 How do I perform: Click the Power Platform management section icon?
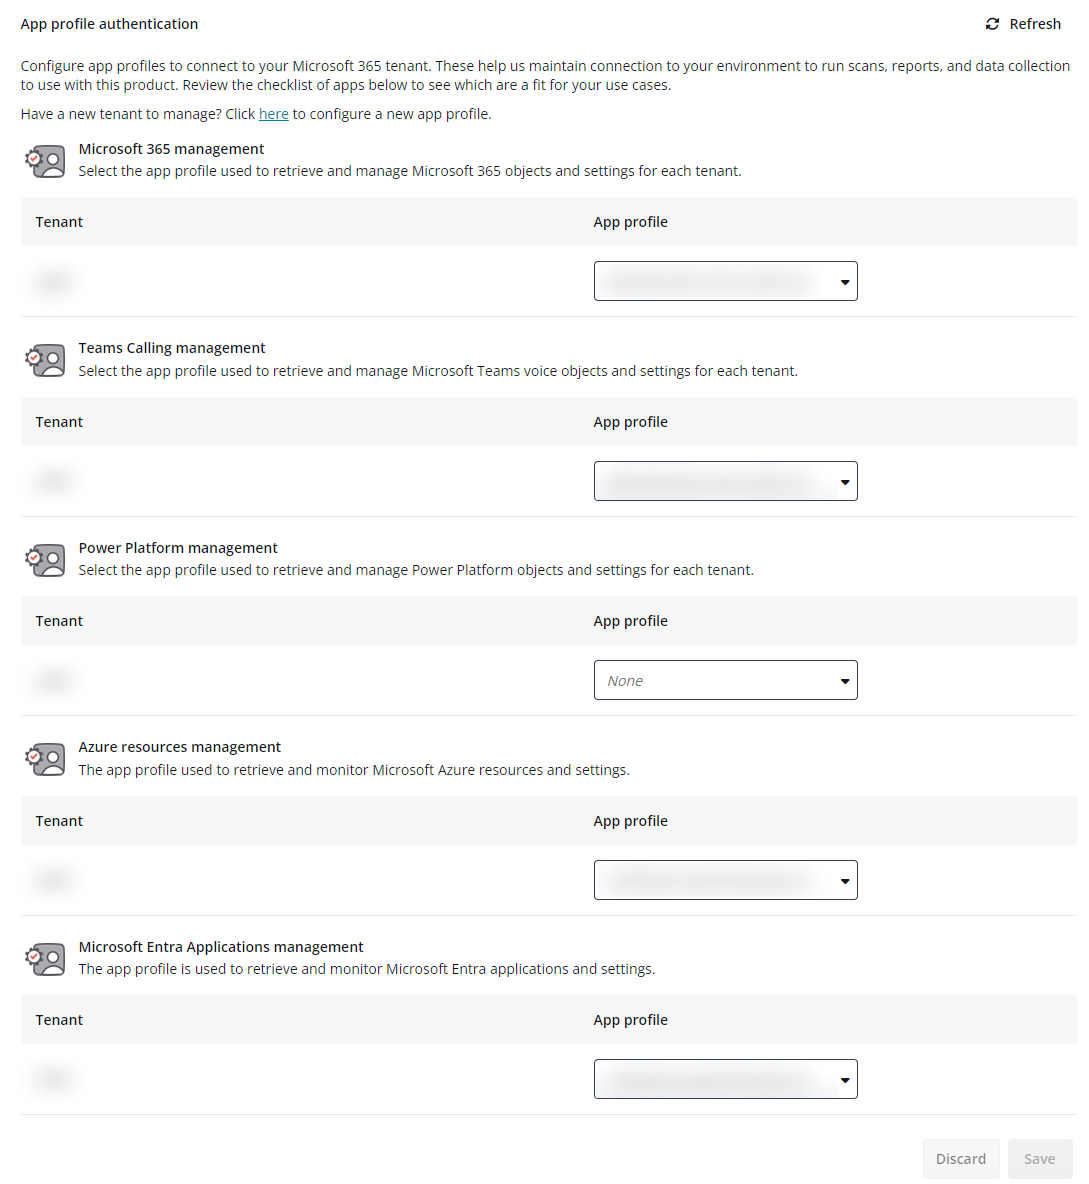(x=45, y=559)
